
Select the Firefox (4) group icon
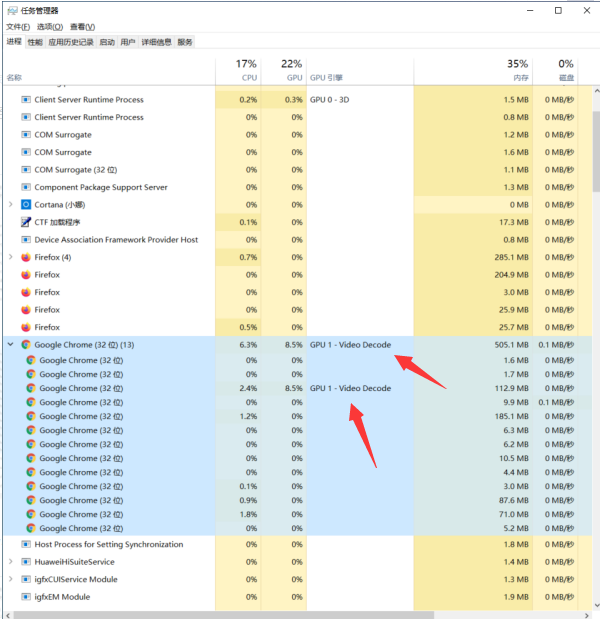point(26,257)
